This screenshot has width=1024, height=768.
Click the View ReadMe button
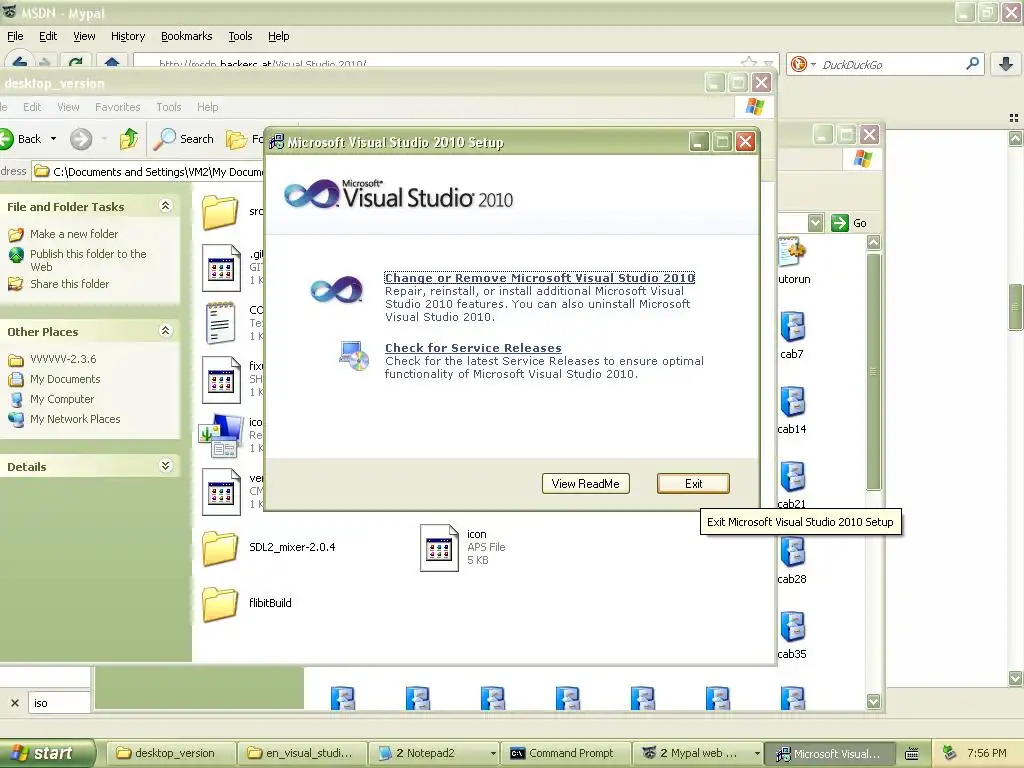586,484
